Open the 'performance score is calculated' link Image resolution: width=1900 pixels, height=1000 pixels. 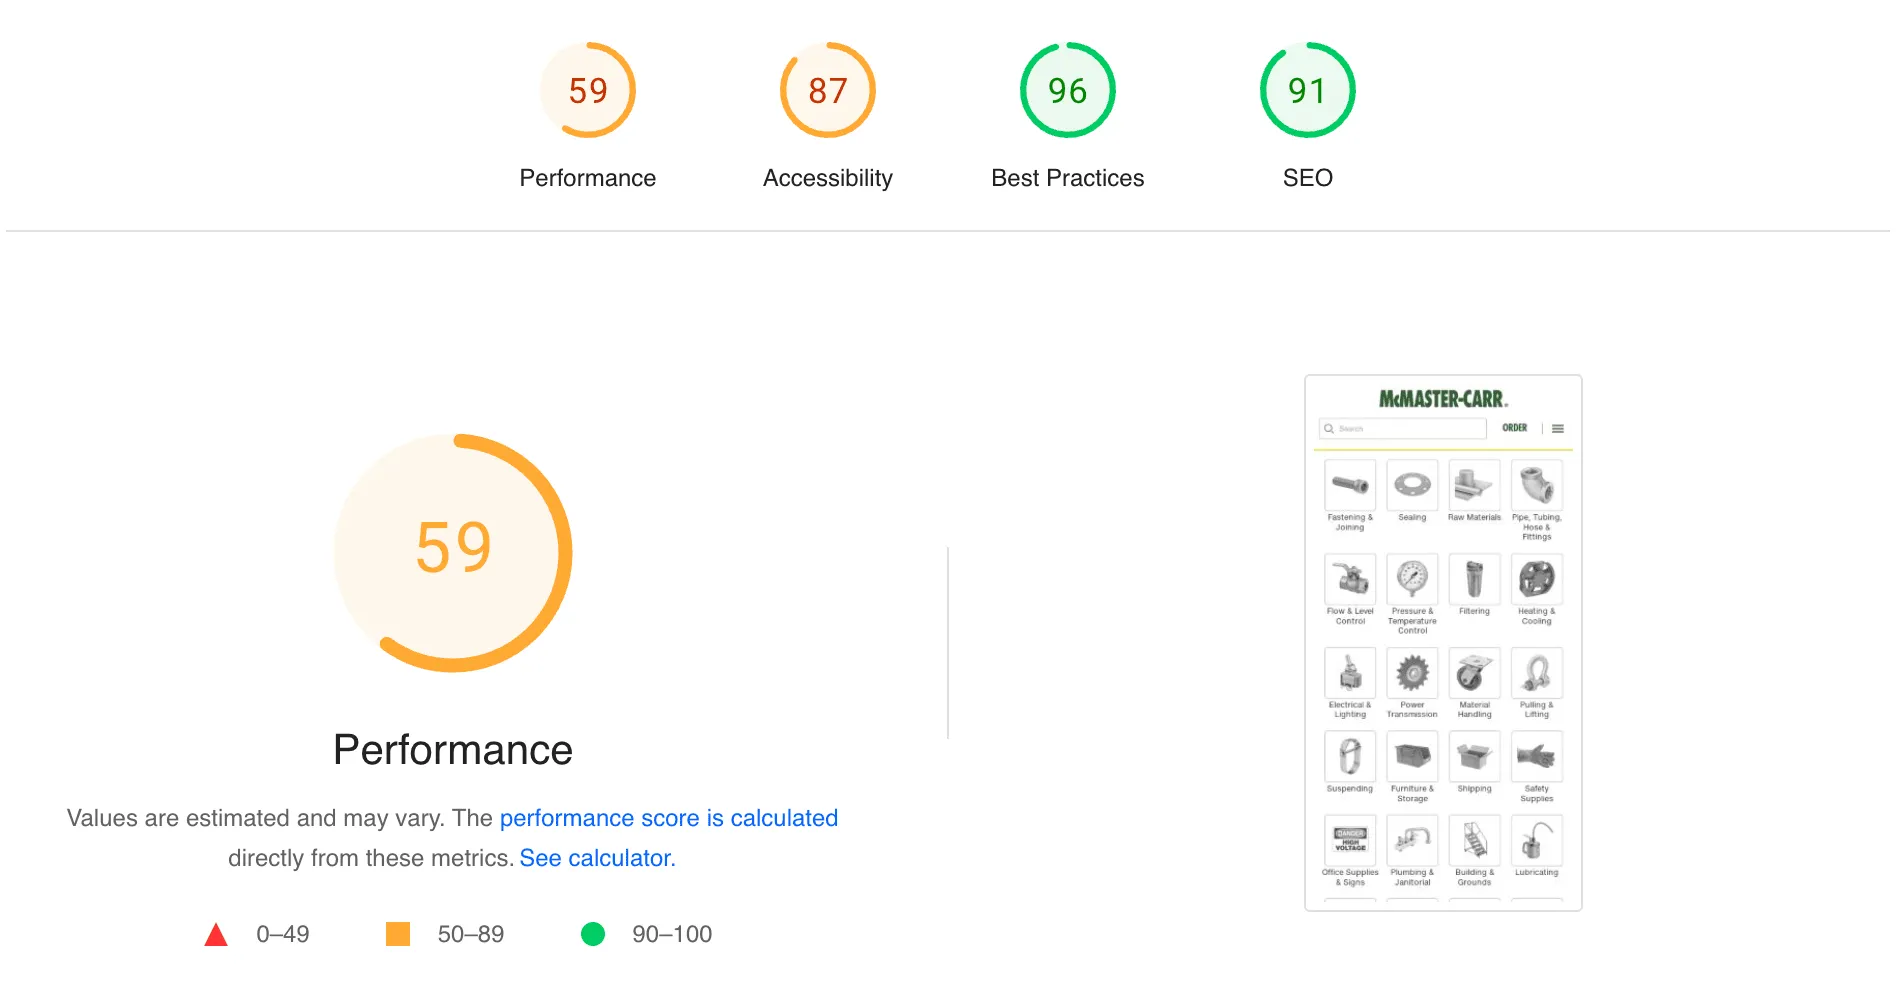tap(668, 818)
